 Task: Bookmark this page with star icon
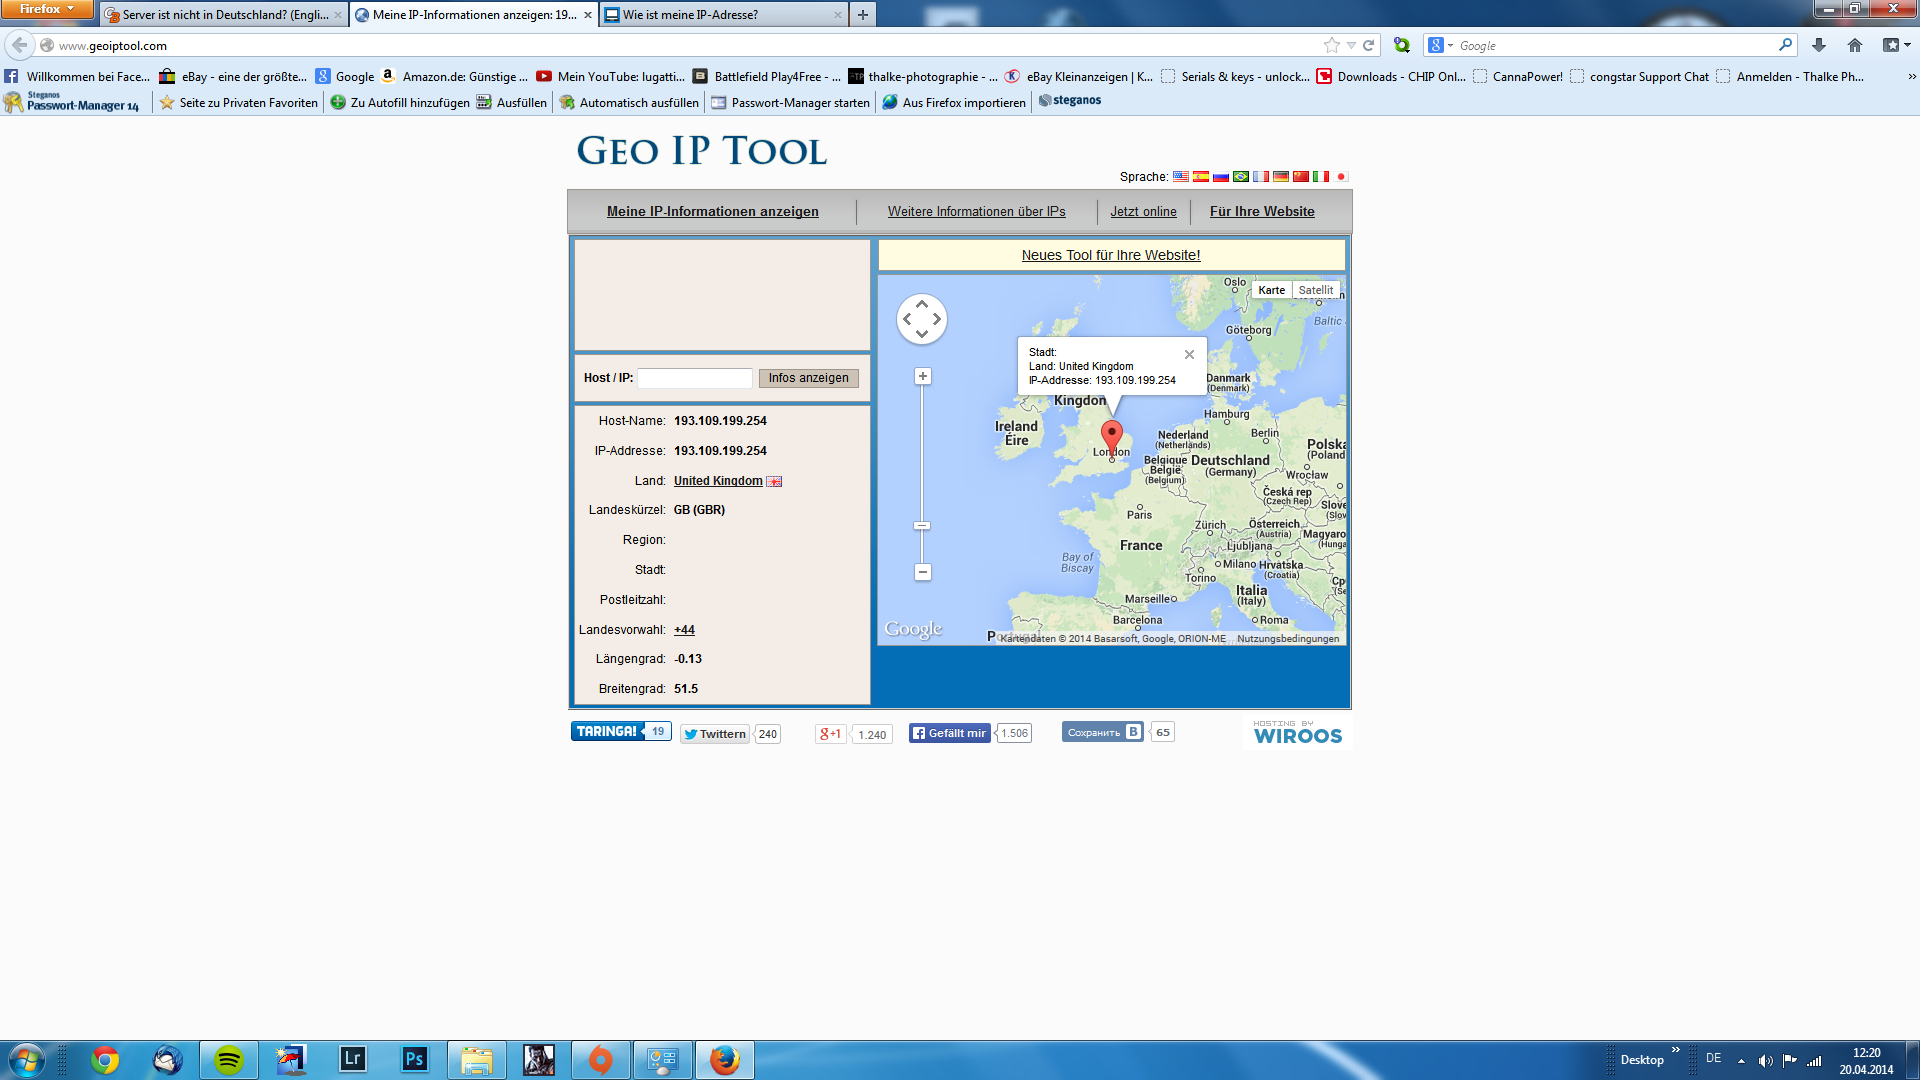tap(1331, 45)
